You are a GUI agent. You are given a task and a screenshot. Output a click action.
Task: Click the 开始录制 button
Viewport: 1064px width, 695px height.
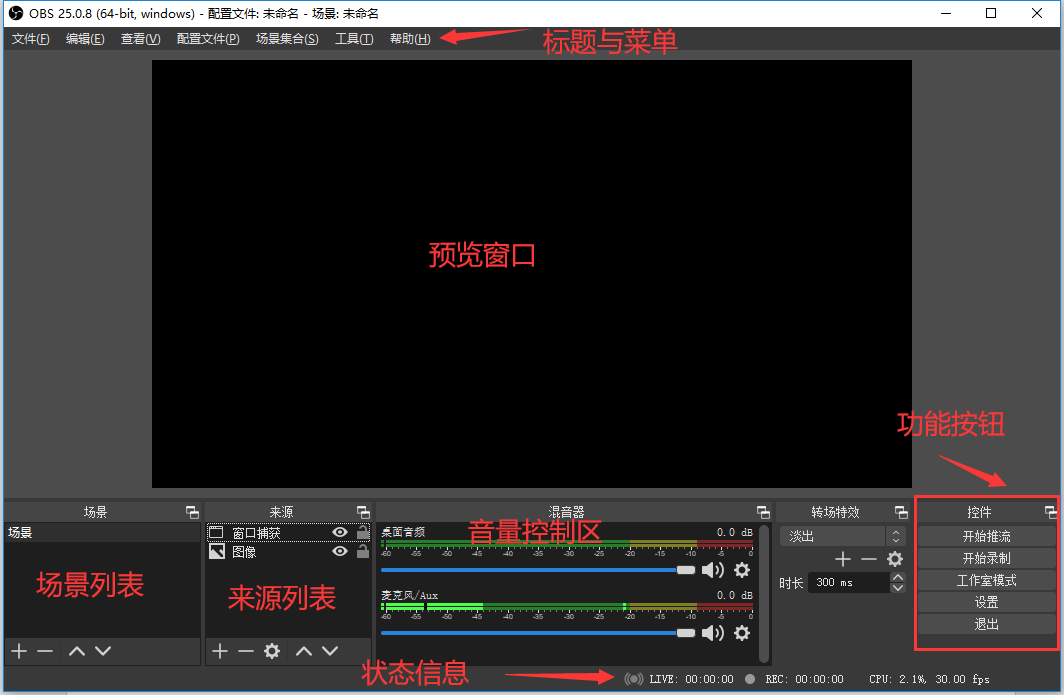(986, 558)
